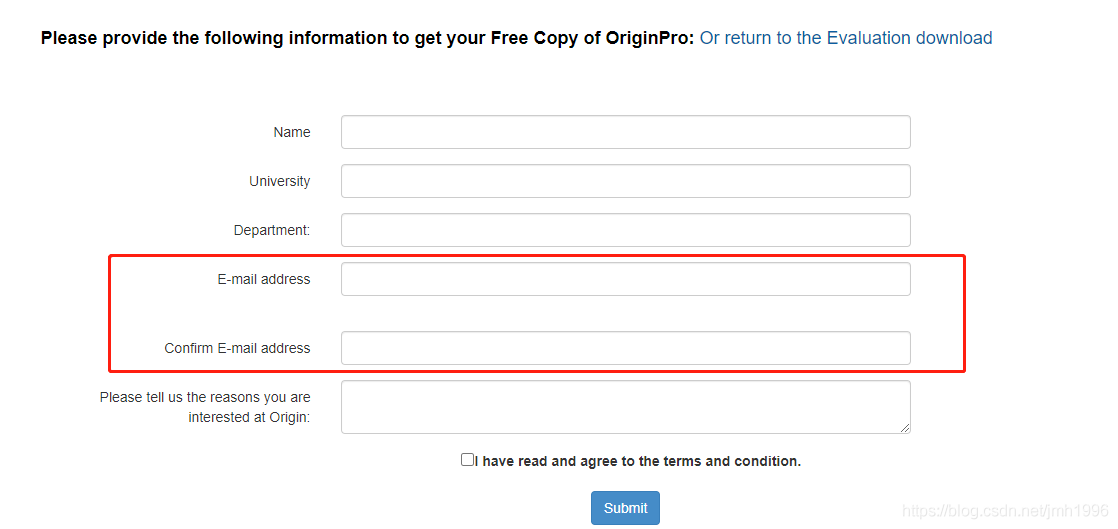Click the blog.csdn.net watermark text
Image resolution: width=1118 pixels, height=529 pixels.
pos(1005,511)
